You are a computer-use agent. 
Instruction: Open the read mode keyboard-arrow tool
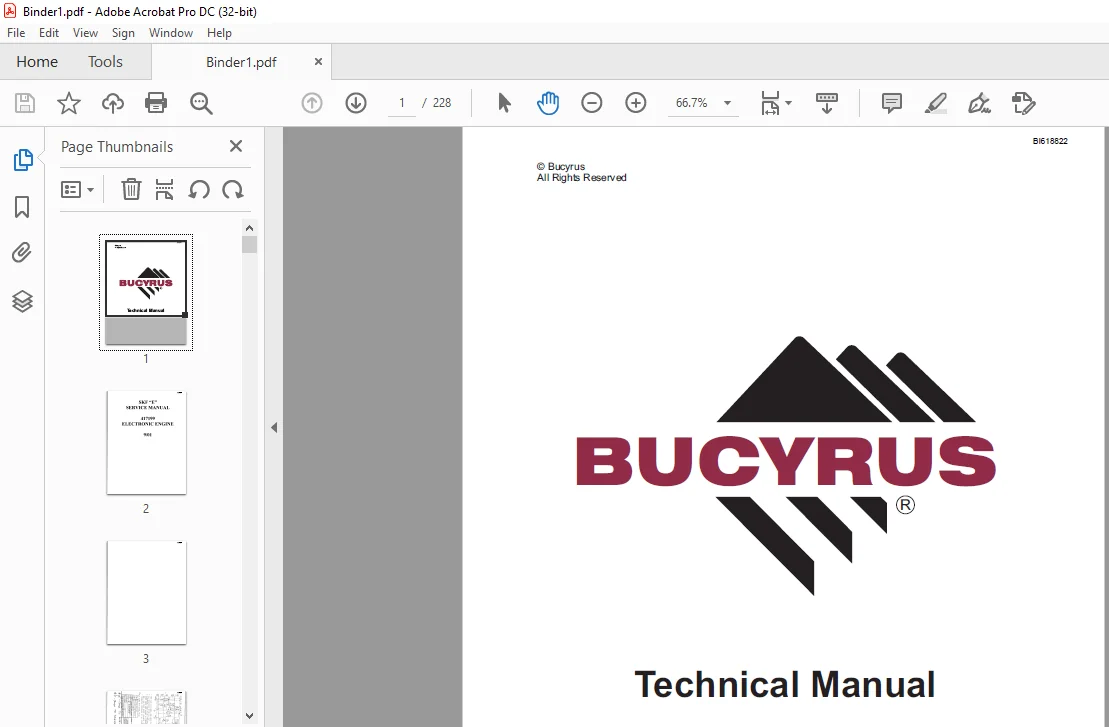(826, 103)
